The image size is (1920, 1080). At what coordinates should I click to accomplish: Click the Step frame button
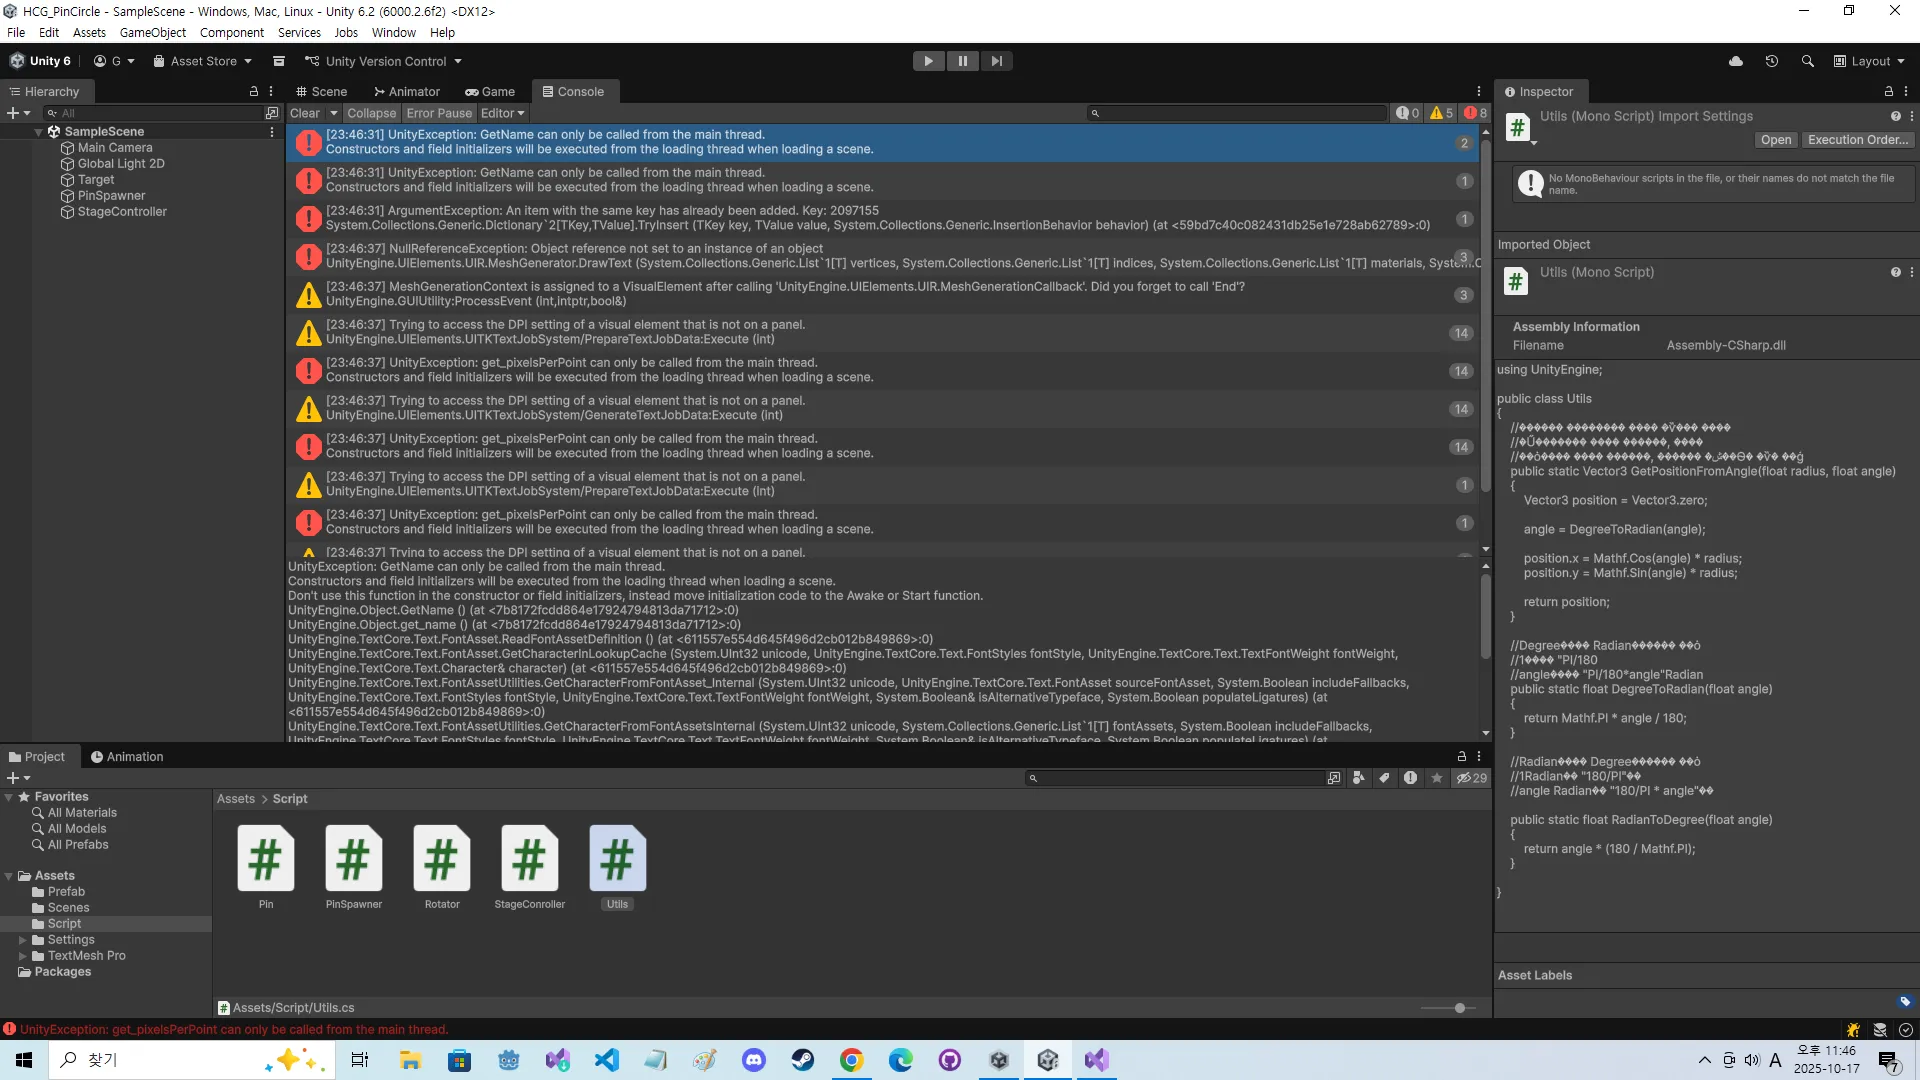[x=996, y=61]
